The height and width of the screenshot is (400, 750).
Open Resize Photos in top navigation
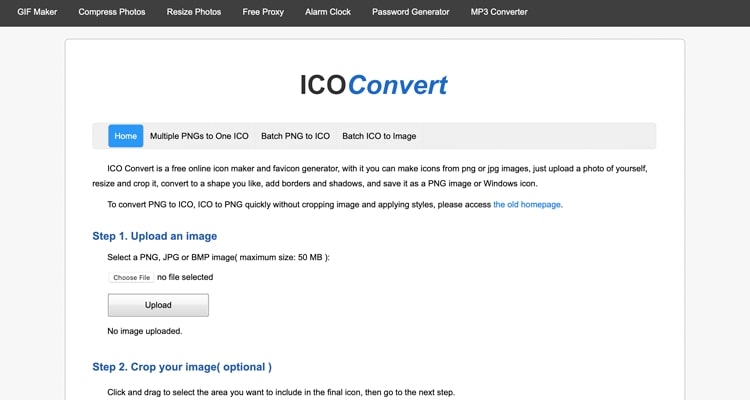194,12
